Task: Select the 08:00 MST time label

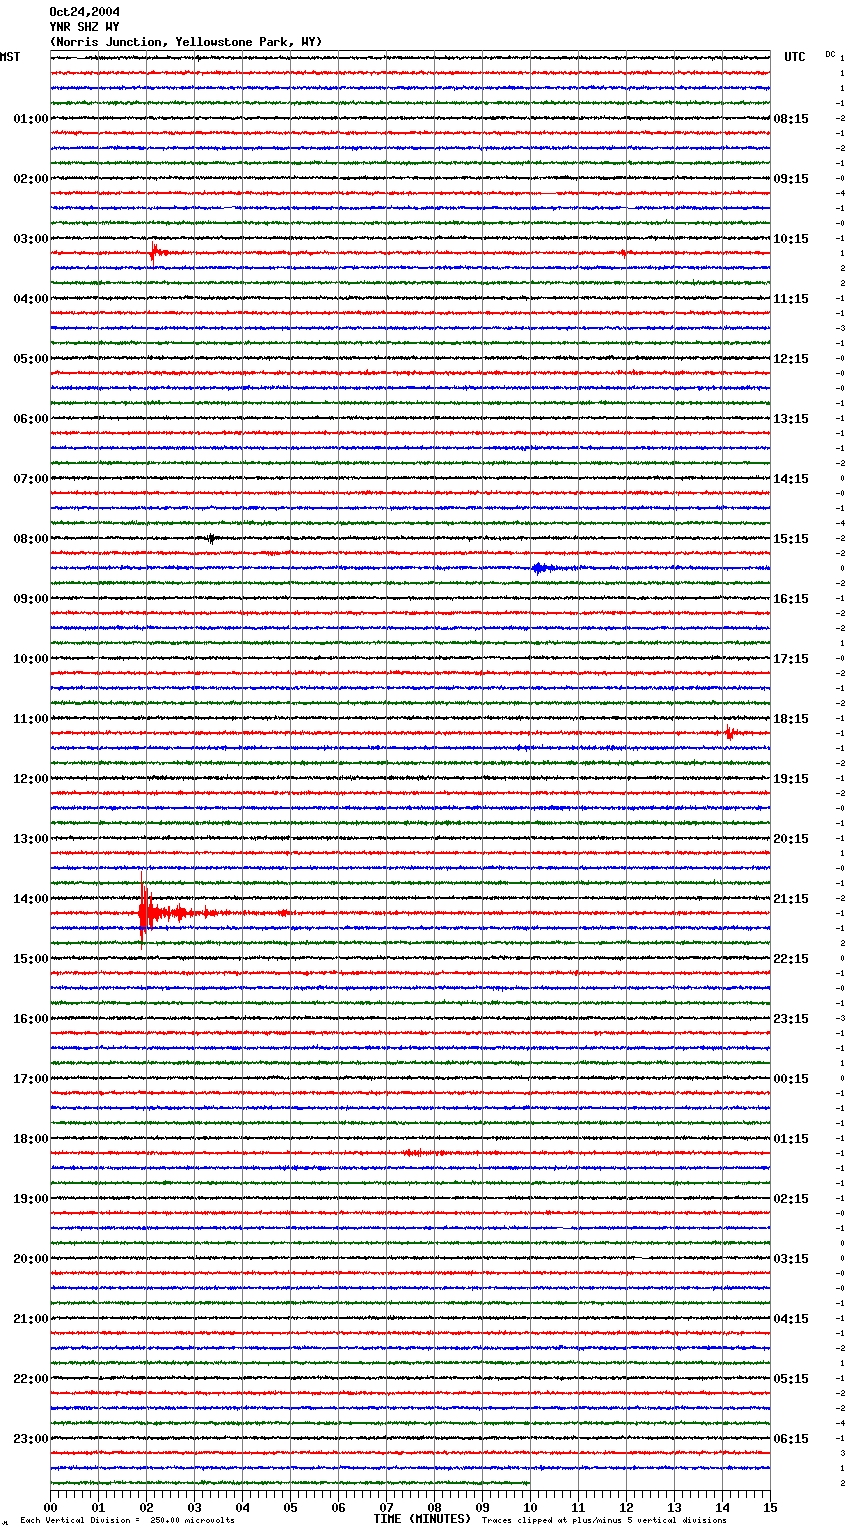Action: (31, 539)
